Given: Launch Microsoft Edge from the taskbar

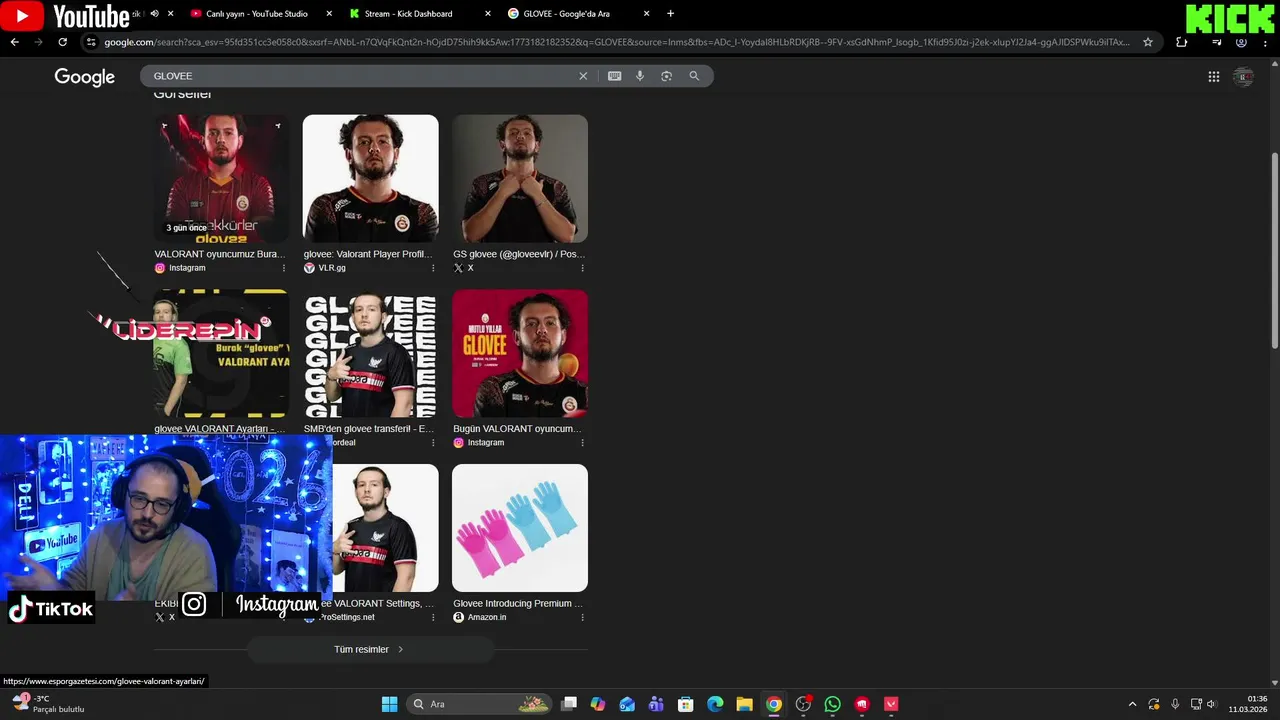Looking at the screenshot, I should click(x=715, y=704).
